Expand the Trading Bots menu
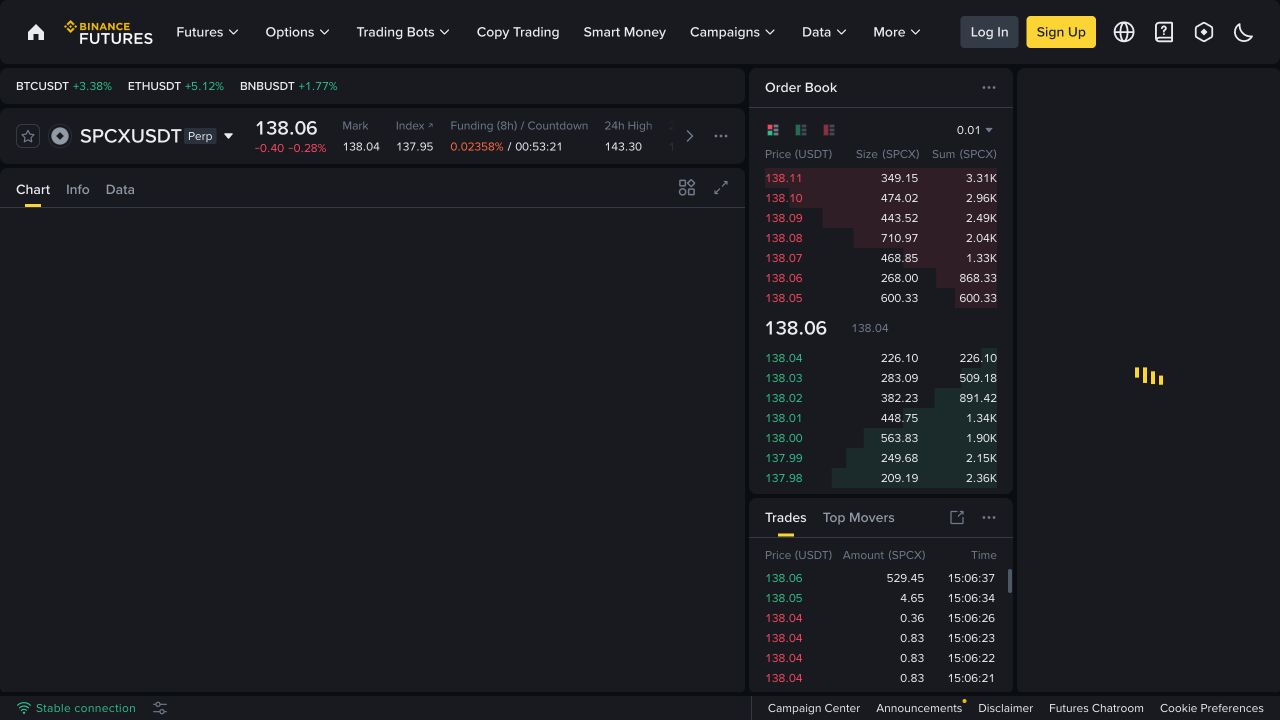 pyautogui.click(x=404, y=32)
